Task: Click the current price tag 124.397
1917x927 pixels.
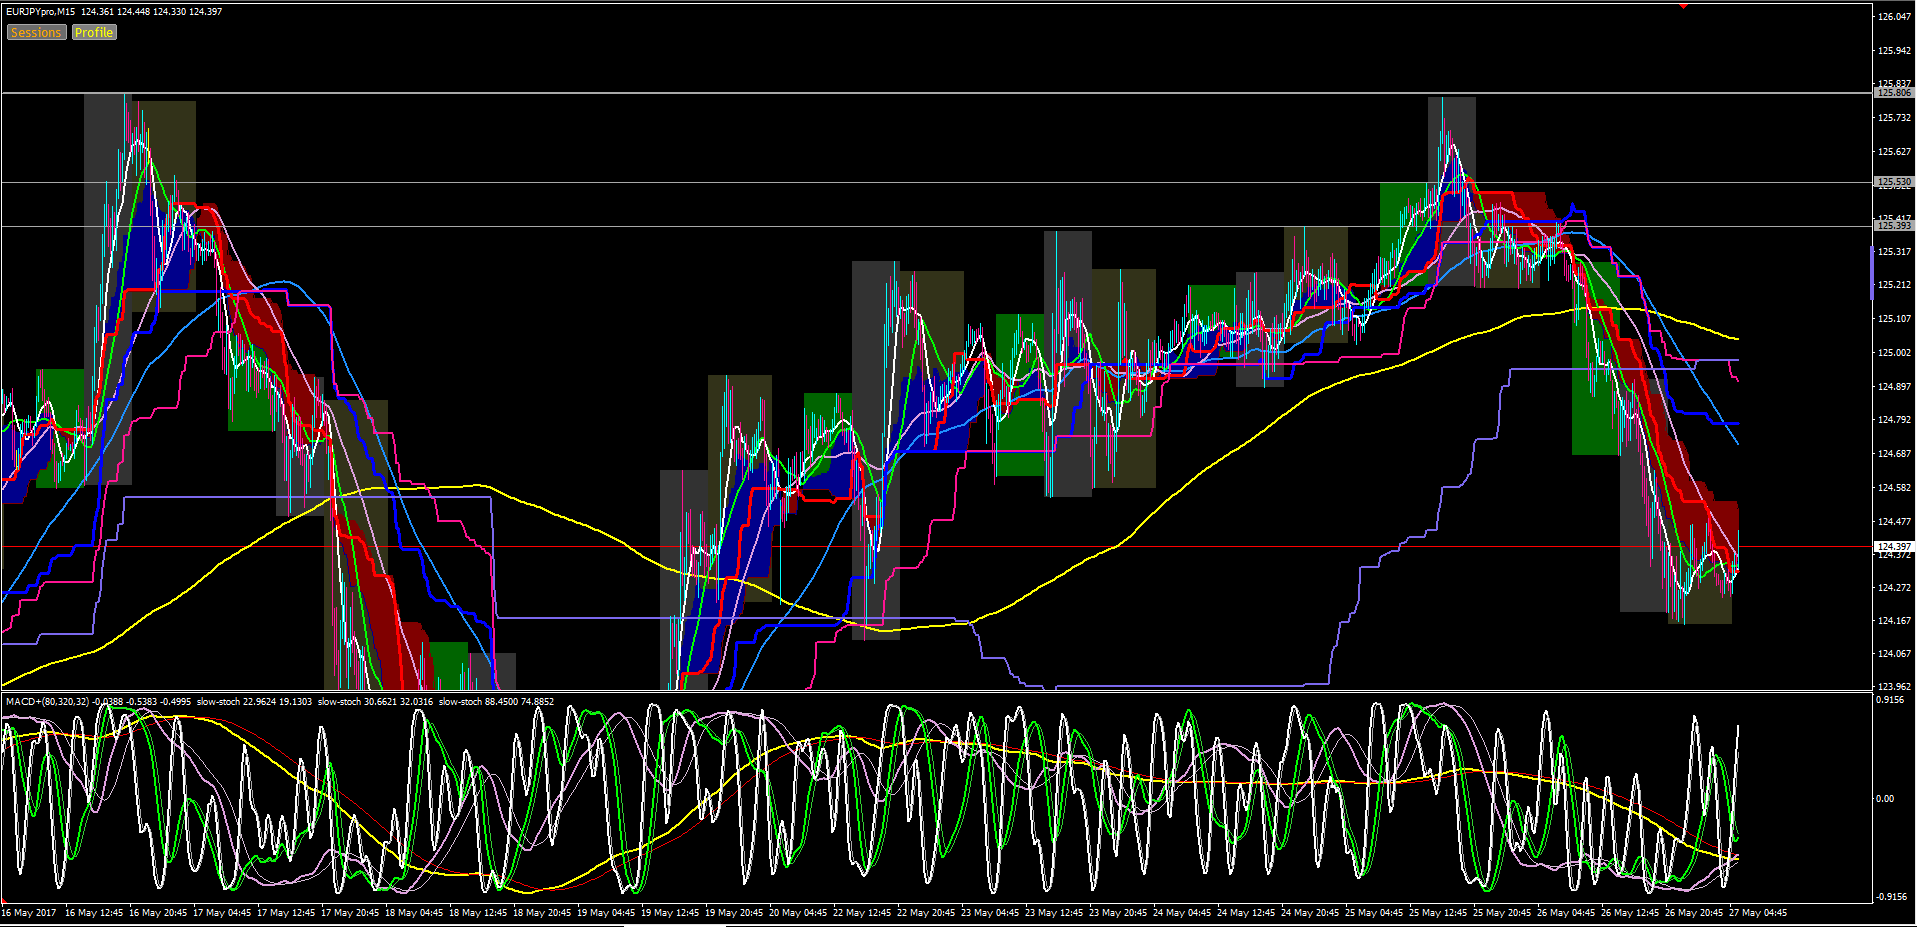Action: [1893, 547]
